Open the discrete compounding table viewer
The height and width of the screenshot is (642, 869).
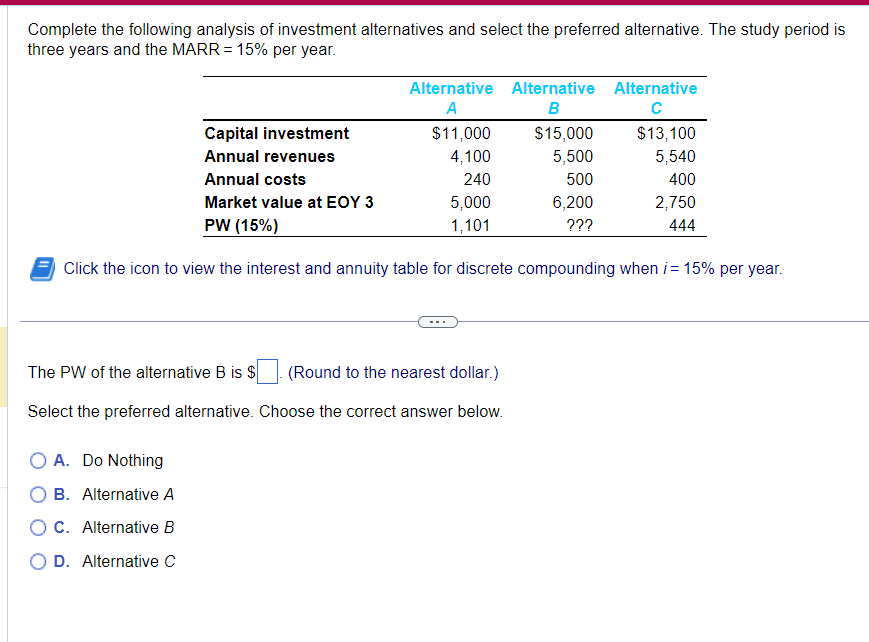36,267
